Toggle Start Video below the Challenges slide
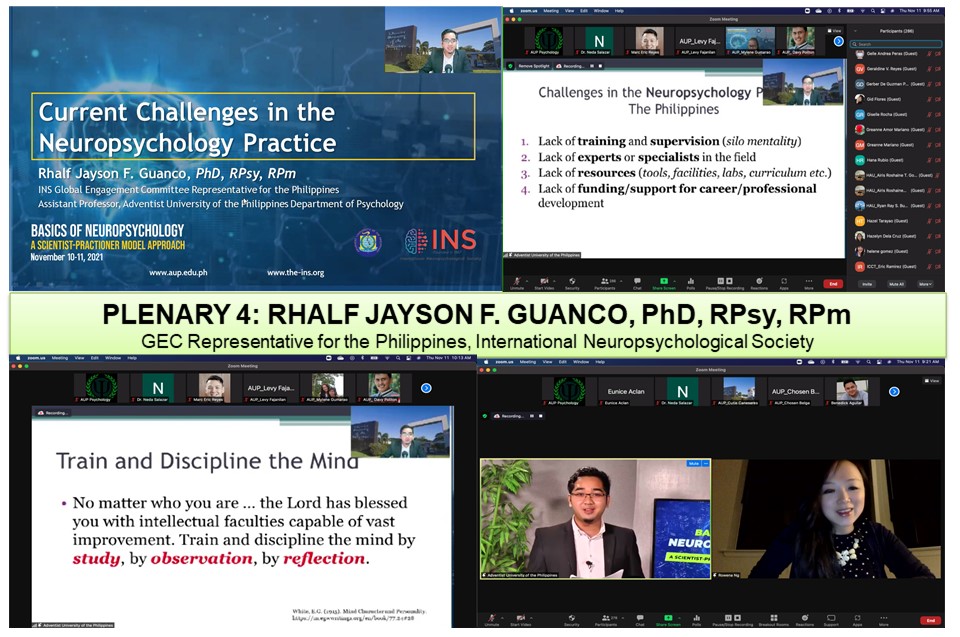Screen dimensions: 960x637 [544, 282]
